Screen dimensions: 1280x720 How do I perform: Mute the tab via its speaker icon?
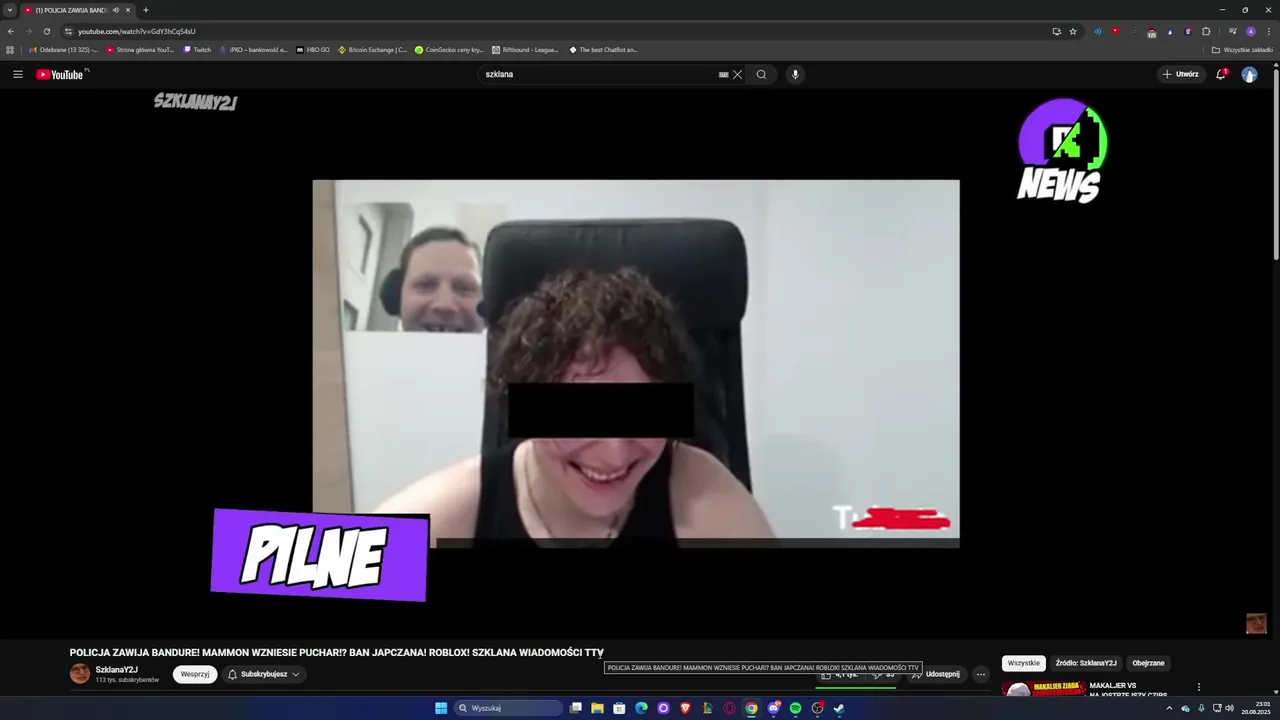(x=116, y=10)
